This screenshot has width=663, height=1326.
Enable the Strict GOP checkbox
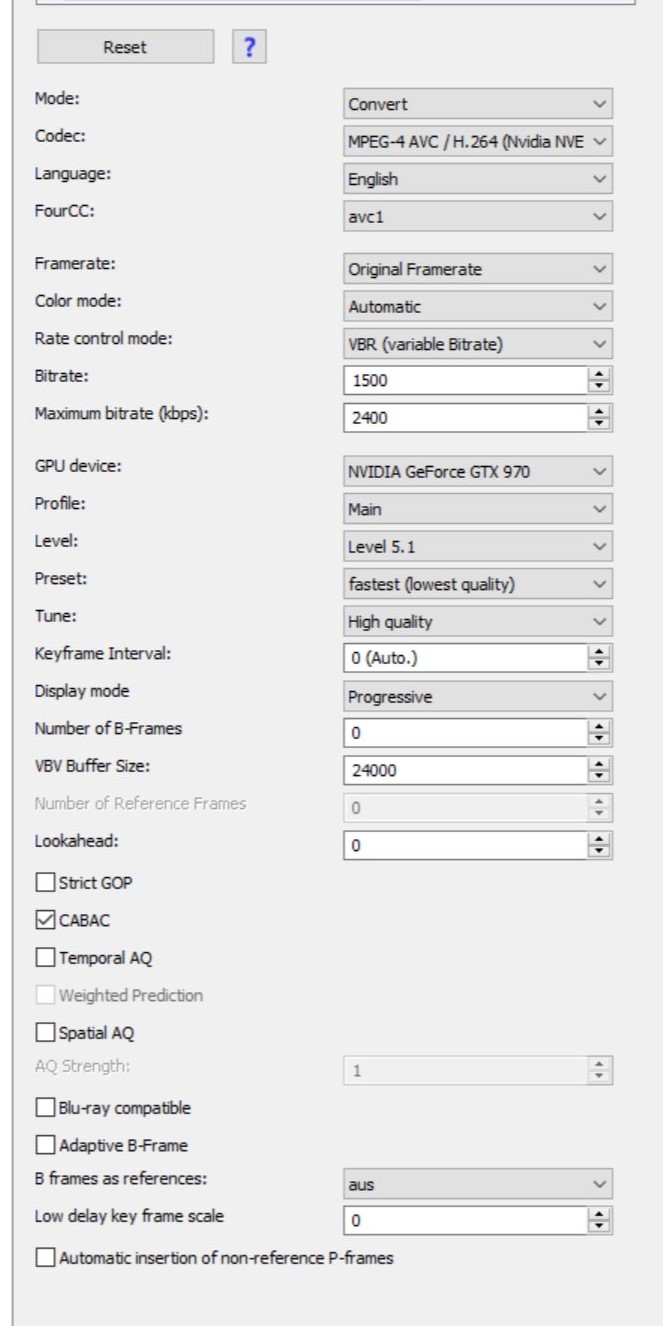pyautogui.click(x=44, y=883)
